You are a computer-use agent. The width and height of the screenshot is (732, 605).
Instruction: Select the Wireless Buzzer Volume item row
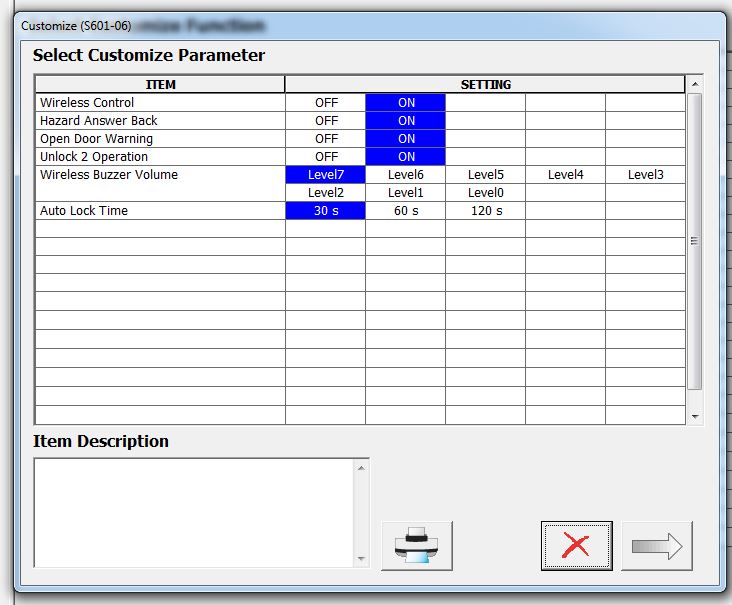[x=160, y=175]
